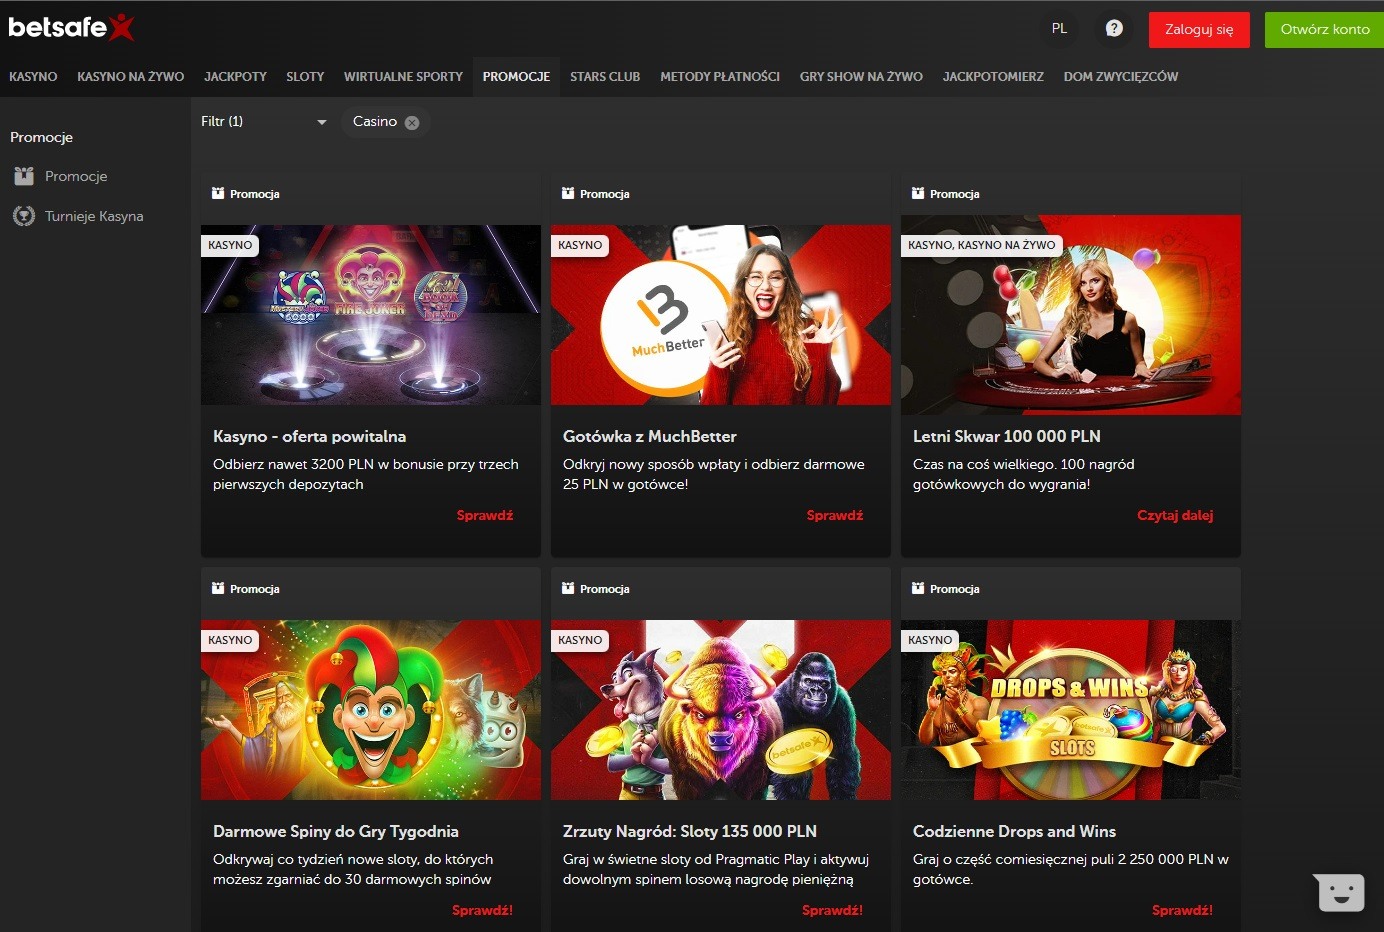Viewport: 1384px width, 932px height.
Task: Click the Promocje gift icon in sidebar
Action: coord(24,176)
